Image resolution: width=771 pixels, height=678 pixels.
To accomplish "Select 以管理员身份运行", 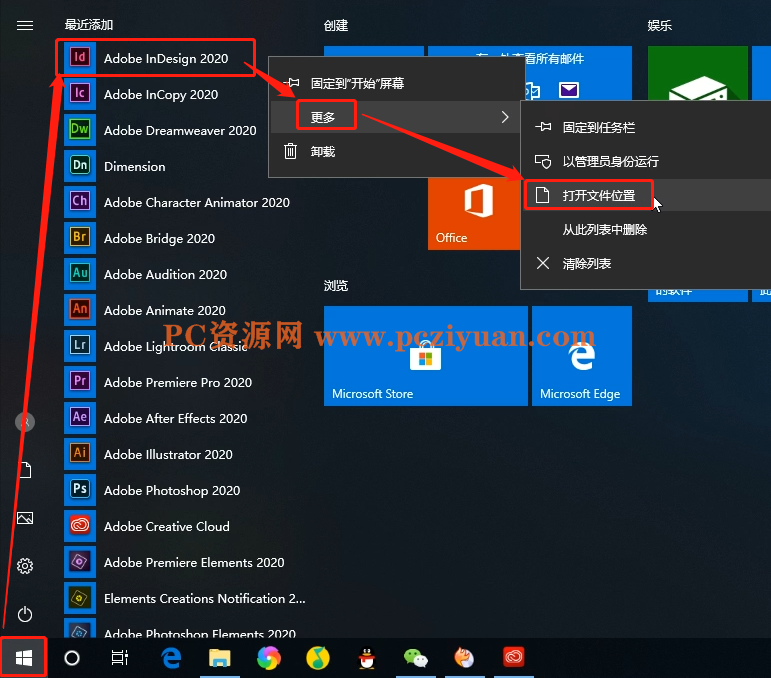I will click(646, 161).
